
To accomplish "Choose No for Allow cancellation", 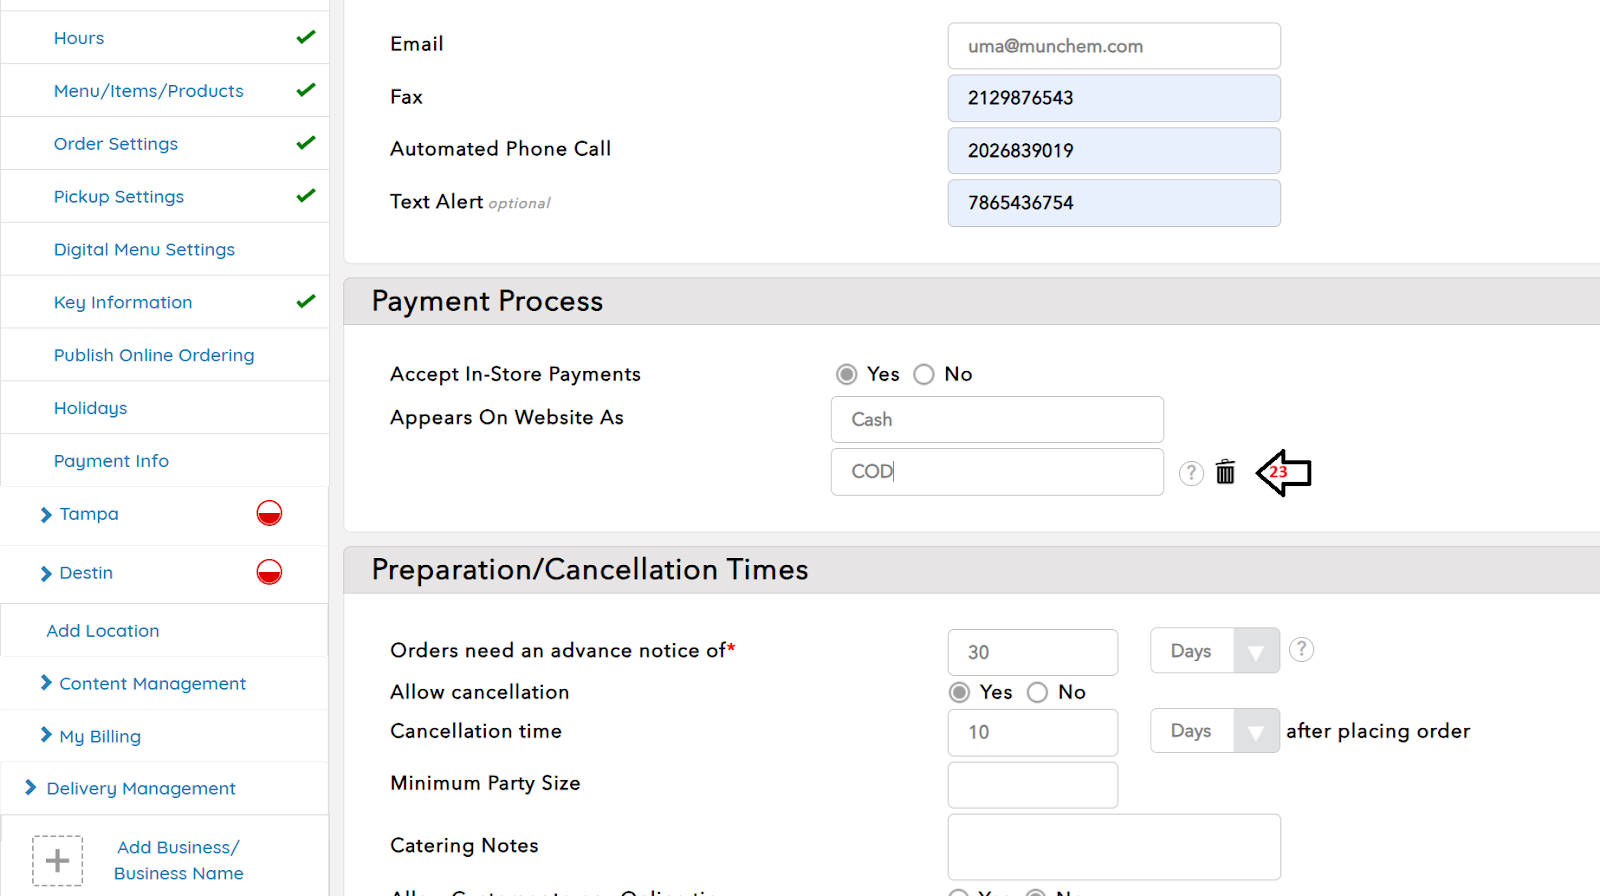I will pos(1037,692).
